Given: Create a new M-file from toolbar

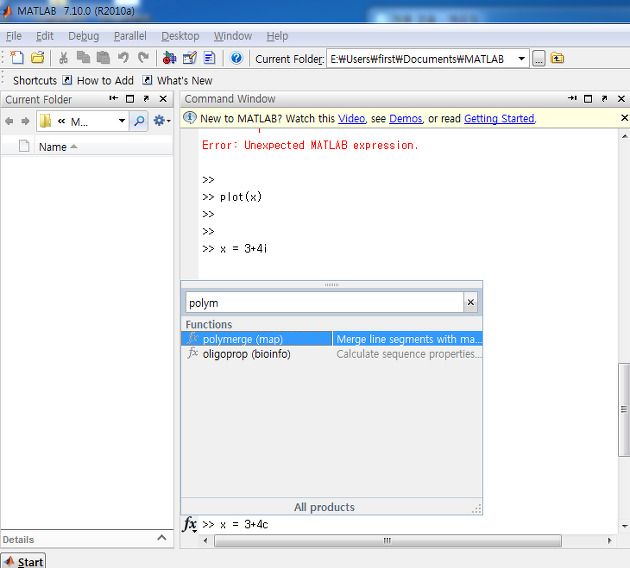Looking at the screenshot, I should (x=17, y=58).
